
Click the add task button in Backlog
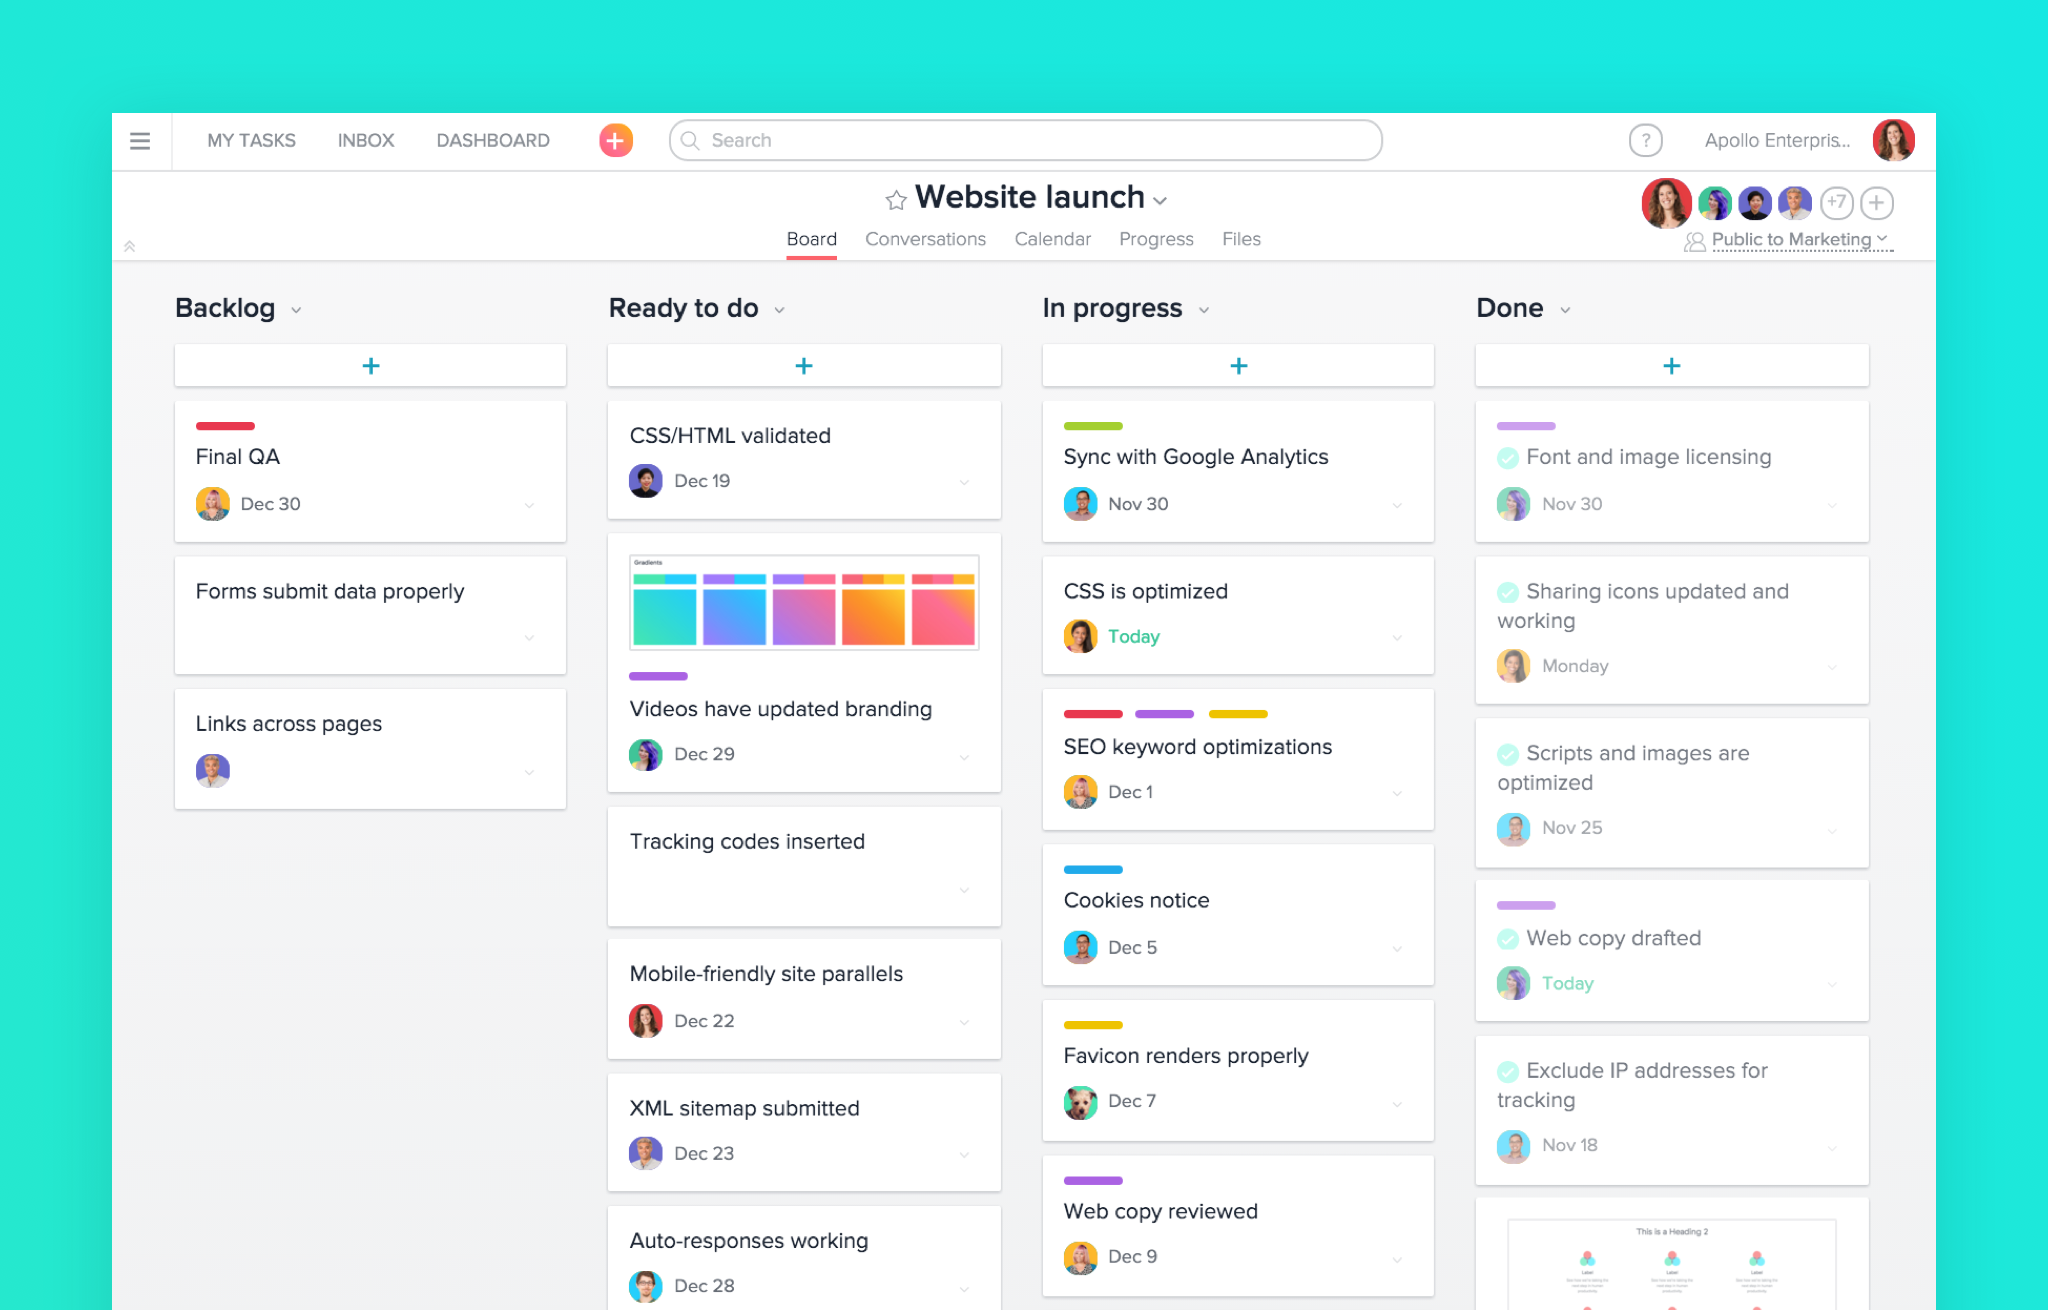click(372, 364)
